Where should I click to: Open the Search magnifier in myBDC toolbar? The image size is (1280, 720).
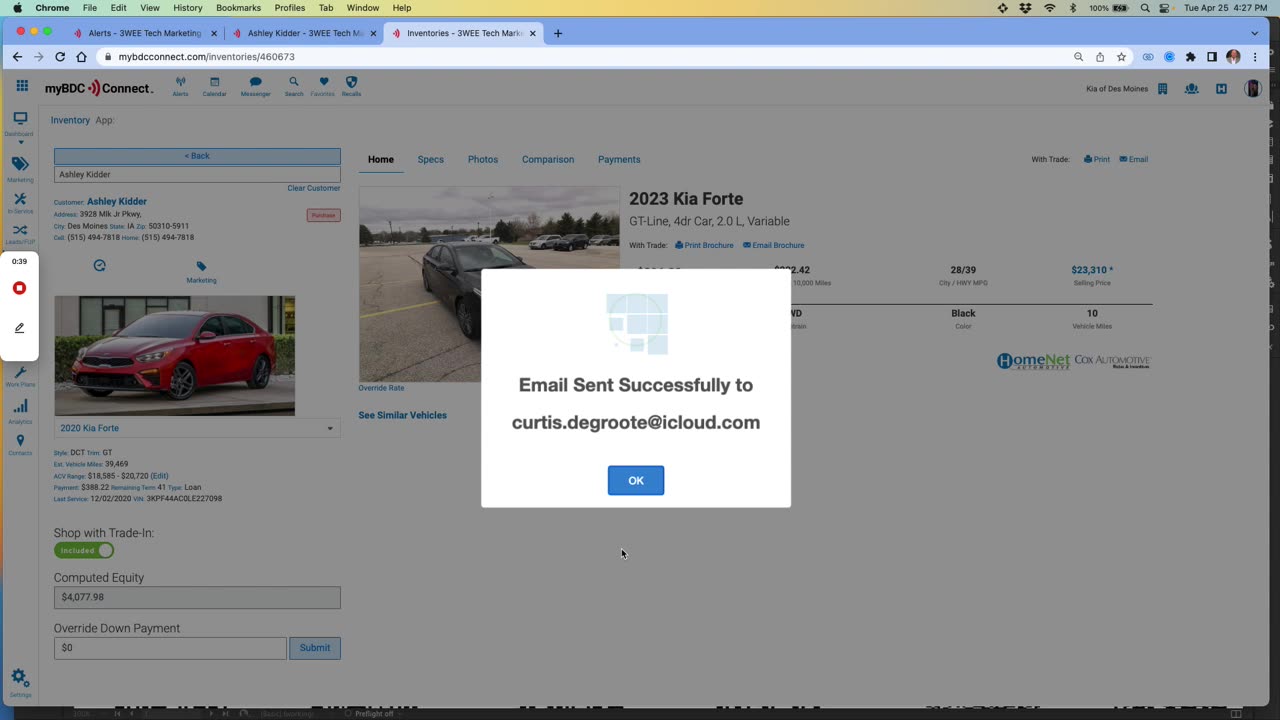(293, 86)
